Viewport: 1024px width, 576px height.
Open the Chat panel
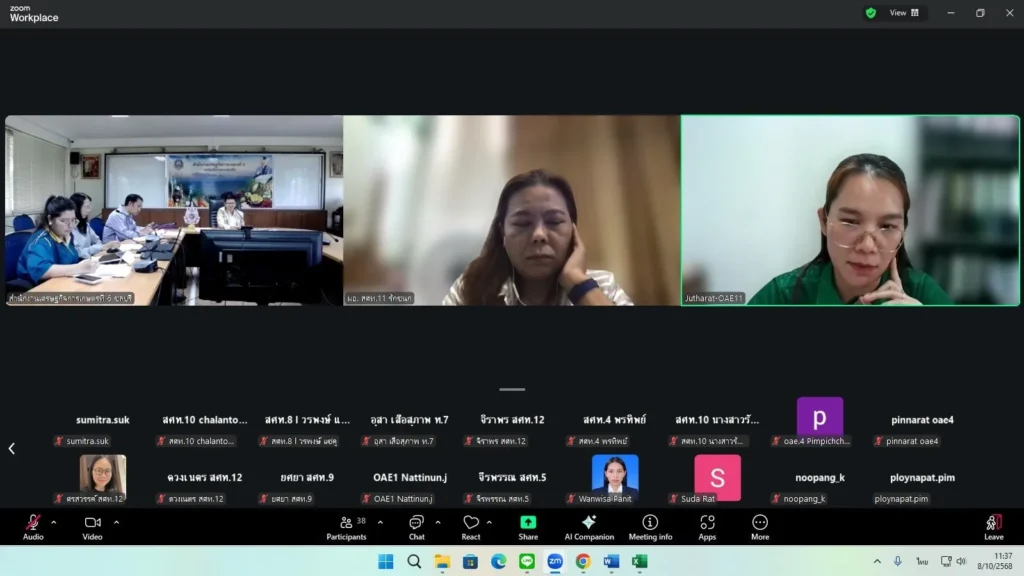(x=416, y=526)
